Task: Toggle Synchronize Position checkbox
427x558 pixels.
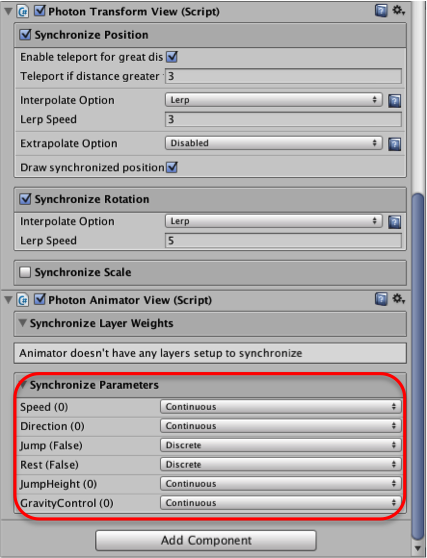Action: click(x=25, y=35)
